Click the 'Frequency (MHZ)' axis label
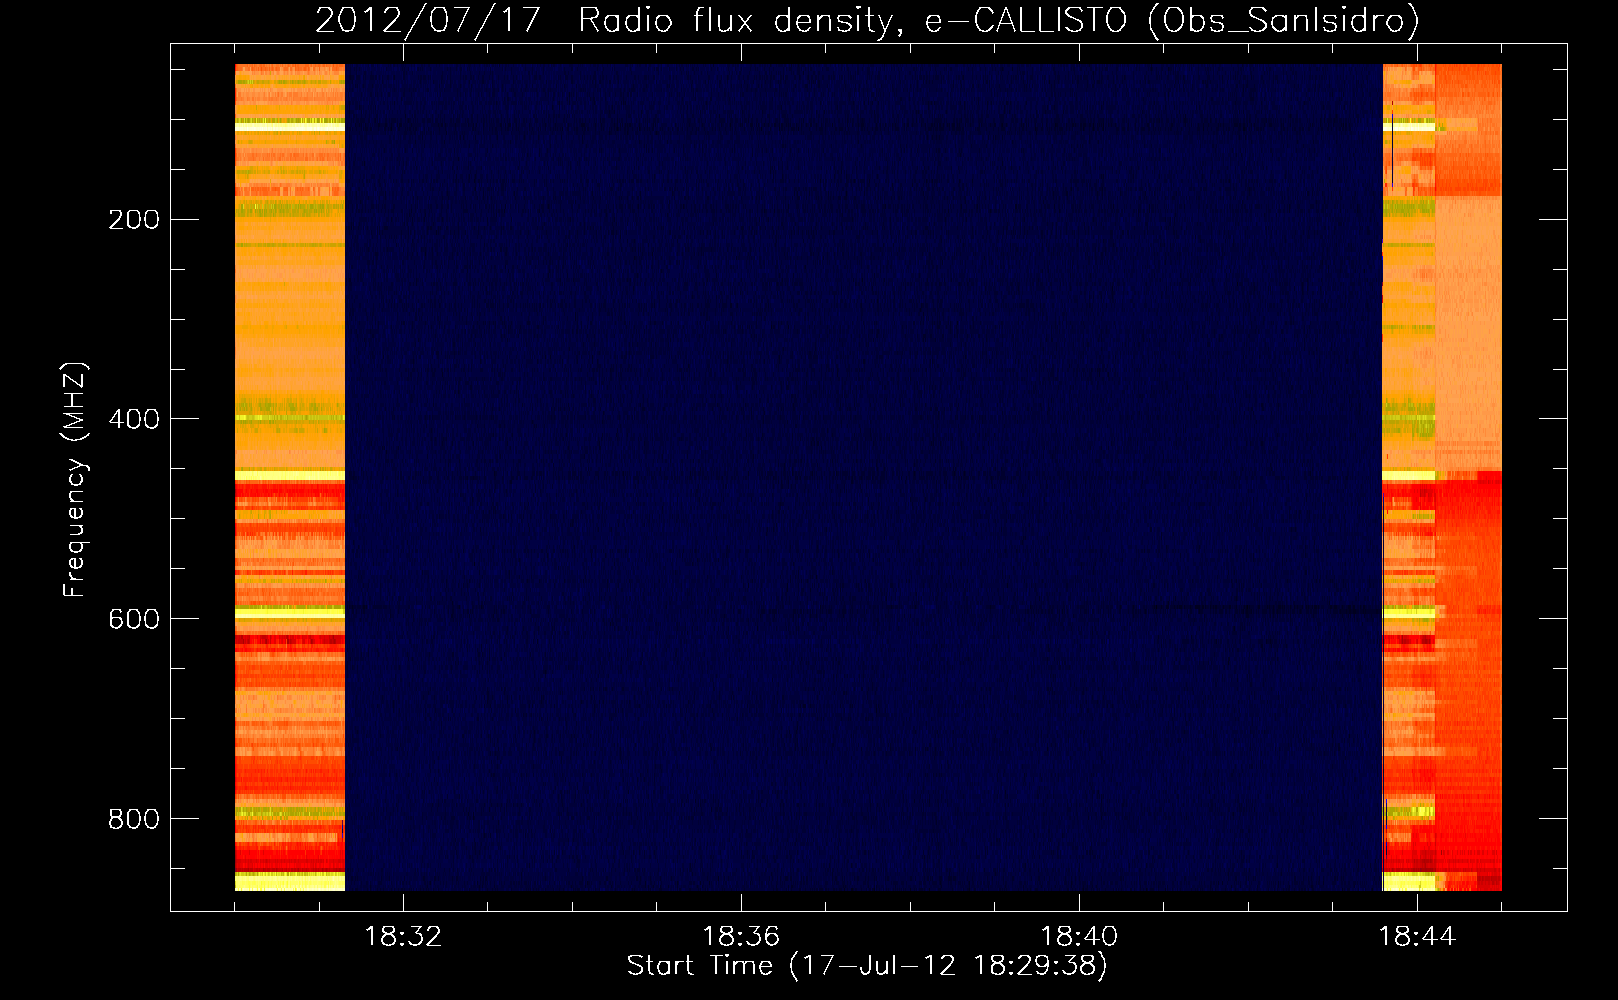 (x=75, y=480)
